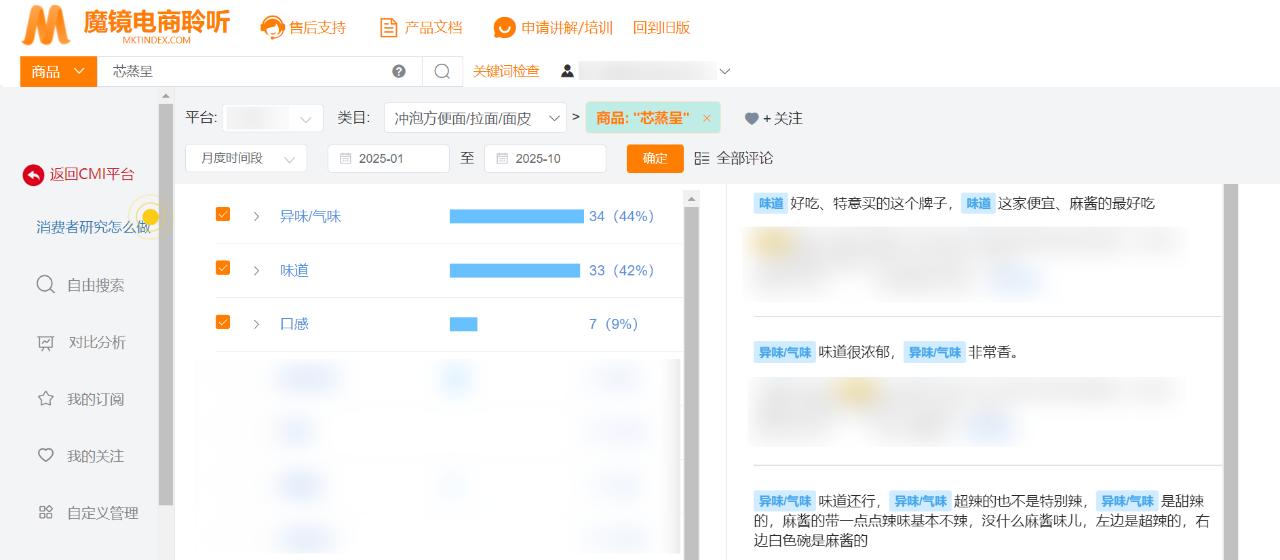This screenshot has width=1280, height=560.
Task: Click the 申请讲解/培训 smiley icon
Action: click(x=505, y=27)
